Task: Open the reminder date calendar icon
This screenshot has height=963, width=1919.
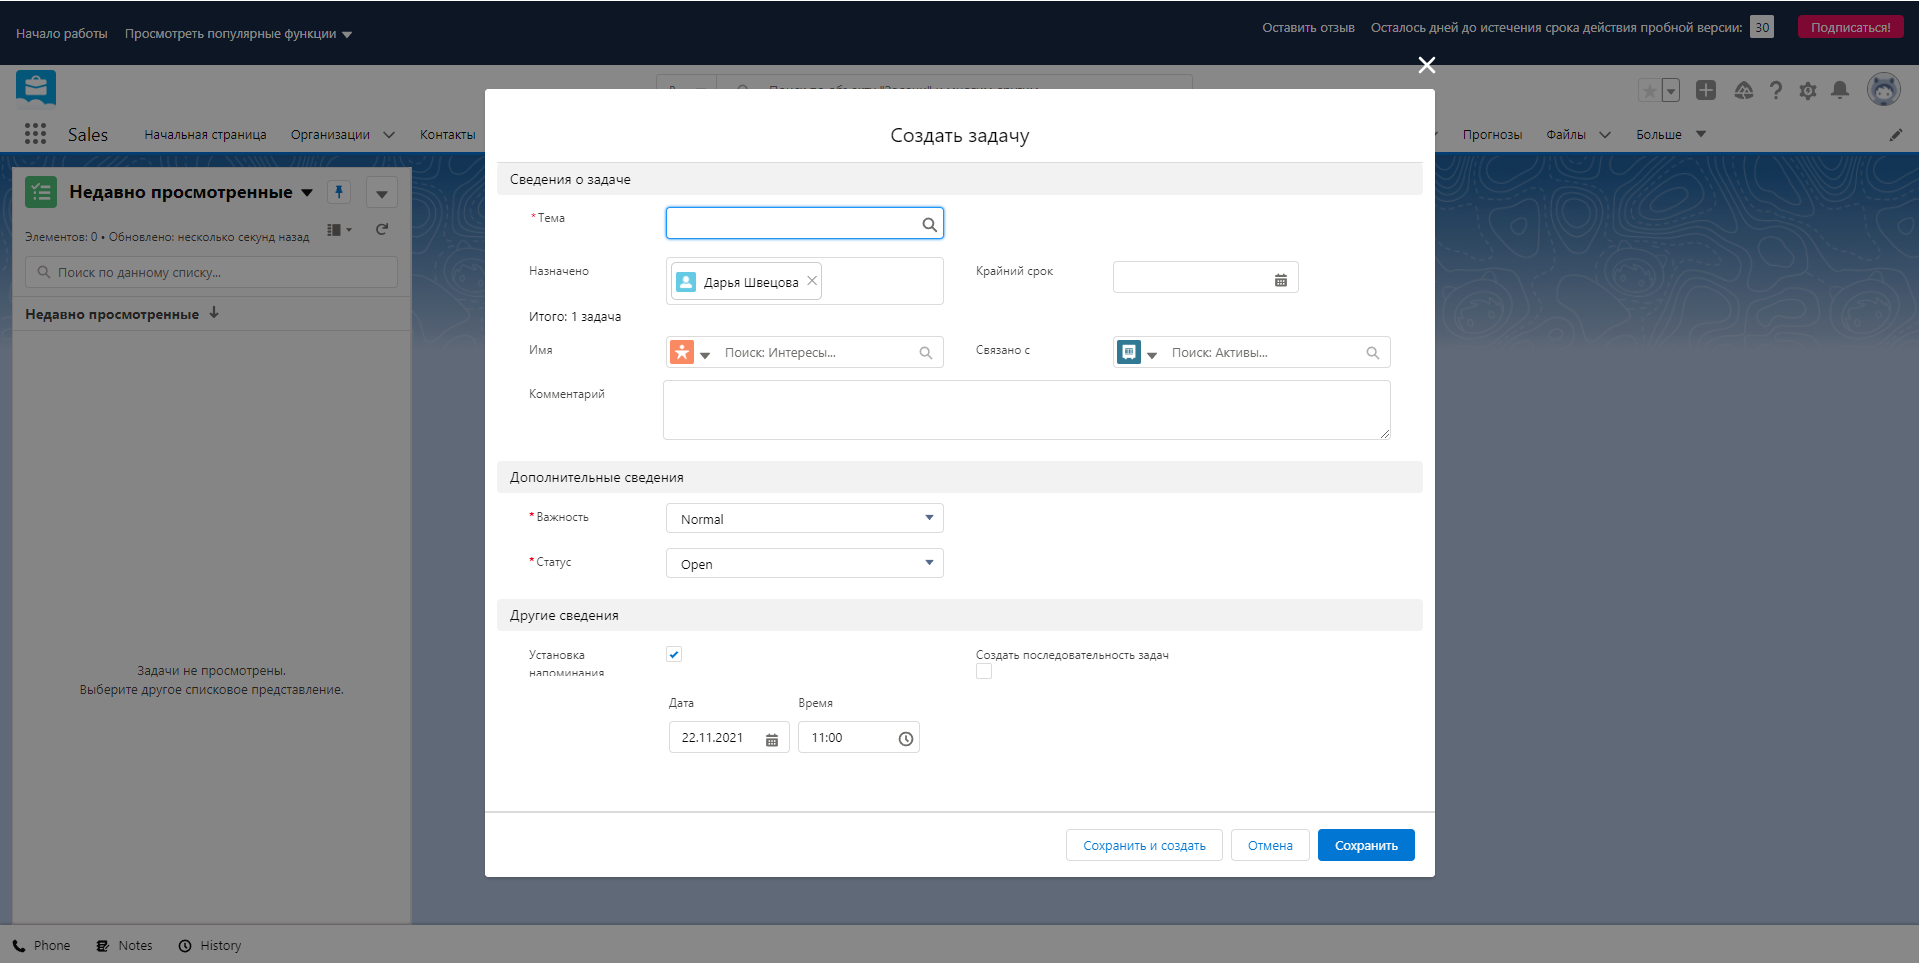Action: pos(772,739)
